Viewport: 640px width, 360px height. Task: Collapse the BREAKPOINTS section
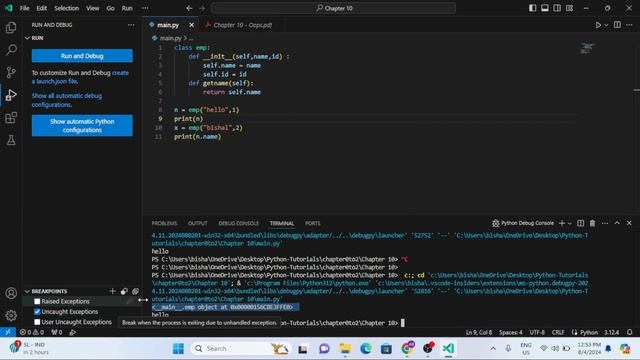tap(27, 291)
